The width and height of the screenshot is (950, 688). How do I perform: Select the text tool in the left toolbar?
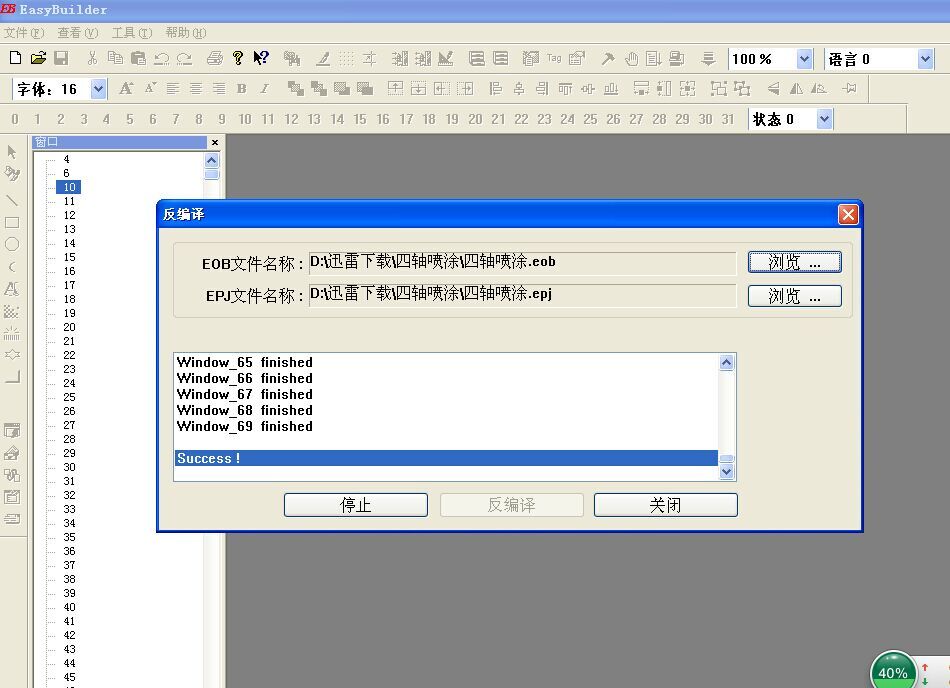pos(12,289)
